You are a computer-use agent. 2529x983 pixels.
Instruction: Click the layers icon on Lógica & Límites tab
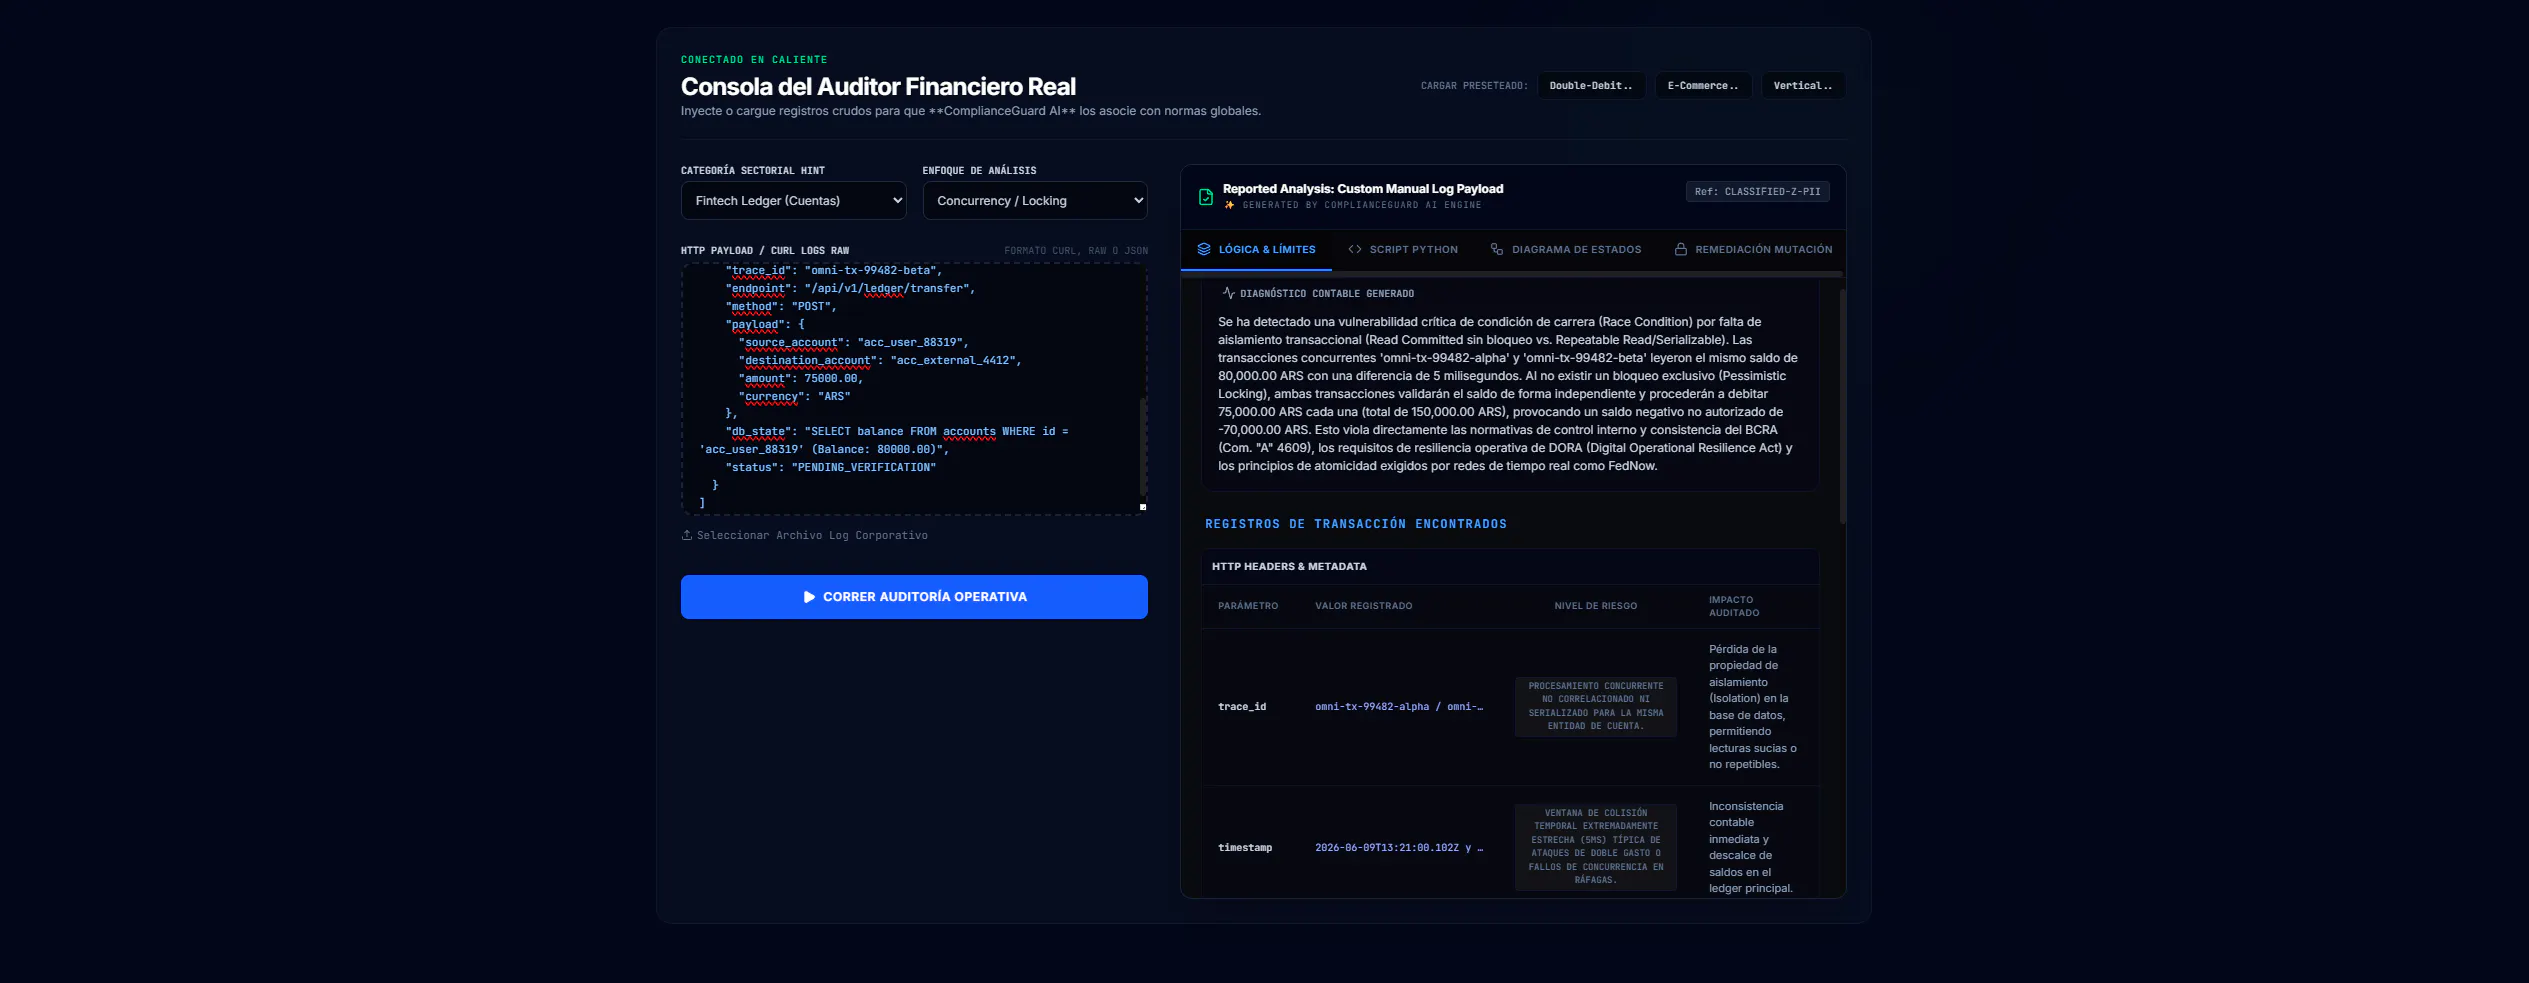tap(1204, 249)
